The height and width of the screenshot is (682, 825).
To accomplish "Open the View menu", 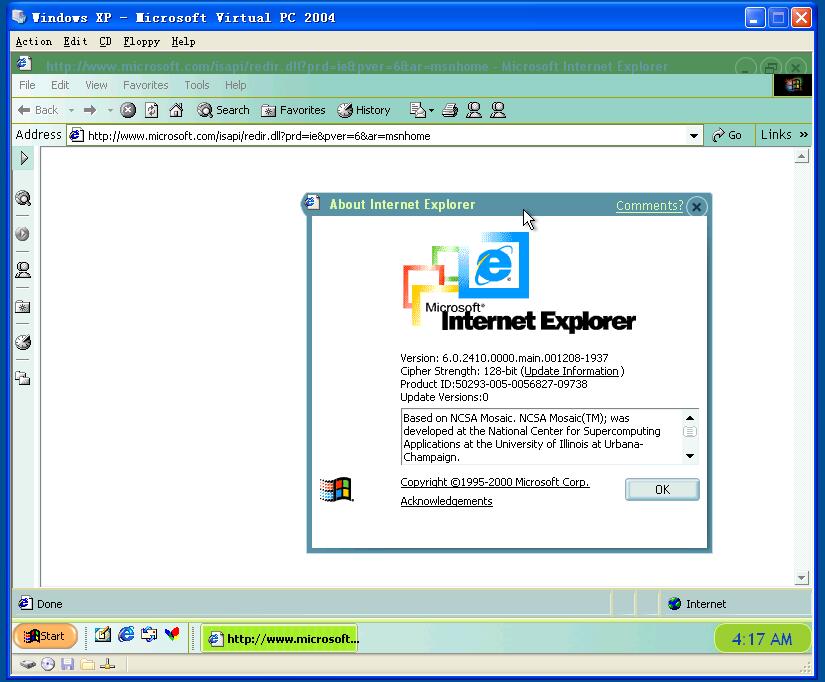I will click(96, 85).
